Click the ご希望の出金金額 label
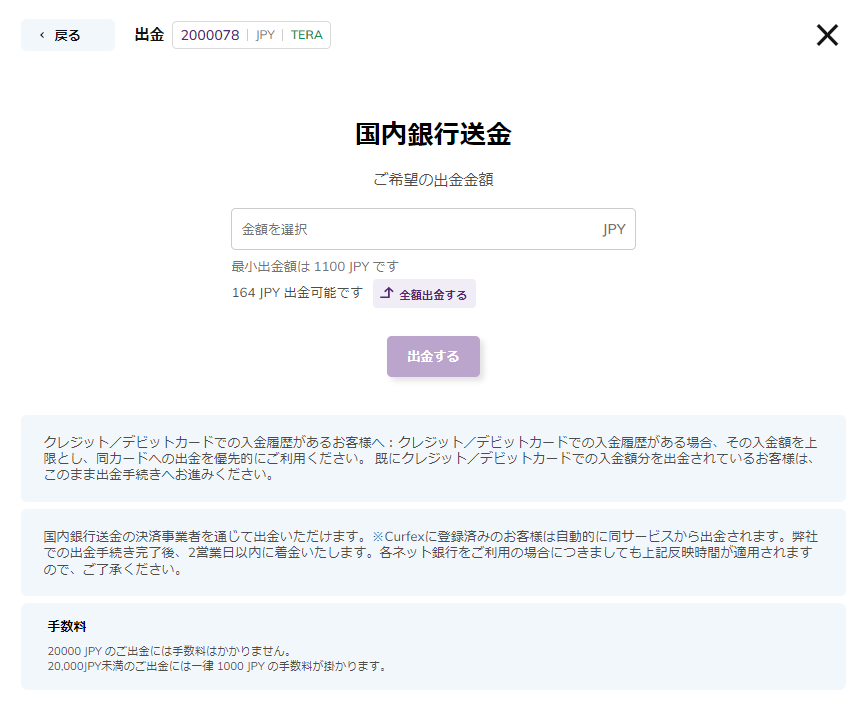The width and height of the screenshot is (865, 707). 433,180
